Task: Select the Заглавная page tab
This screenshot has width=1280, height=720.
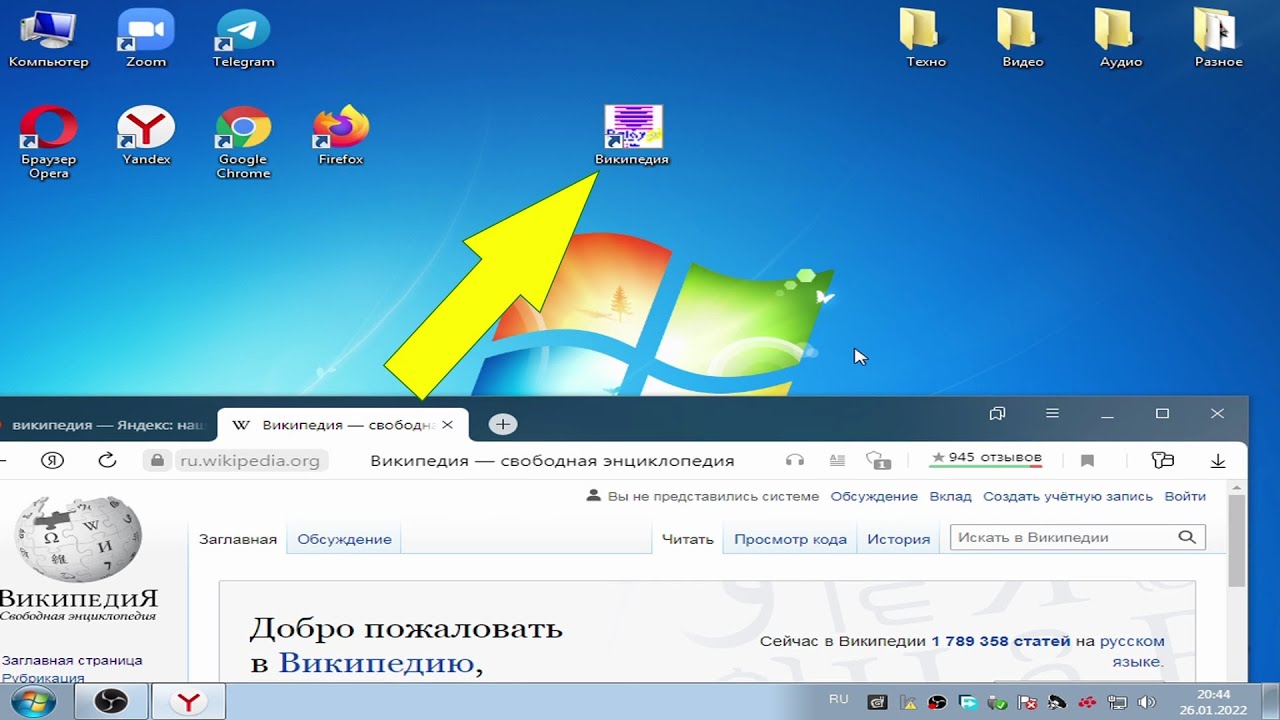Action: [238, 539]
